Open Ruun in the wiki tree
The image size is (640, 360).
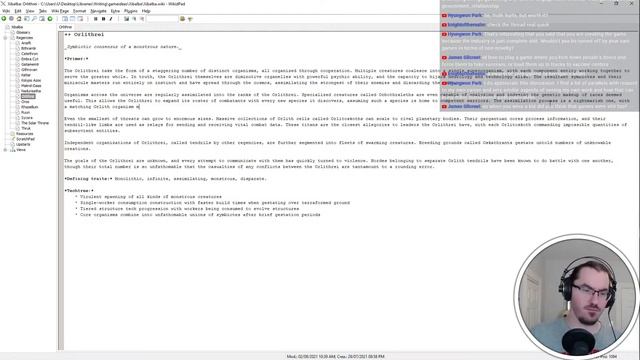[x=25, y=112]
